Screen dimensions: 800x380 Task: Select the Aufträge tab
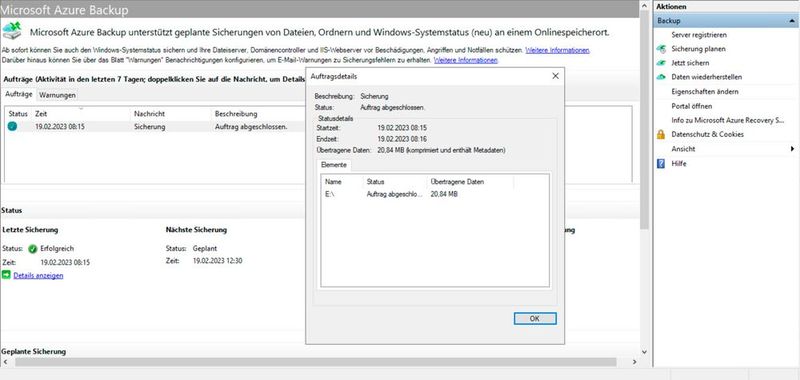coord(19,94)
